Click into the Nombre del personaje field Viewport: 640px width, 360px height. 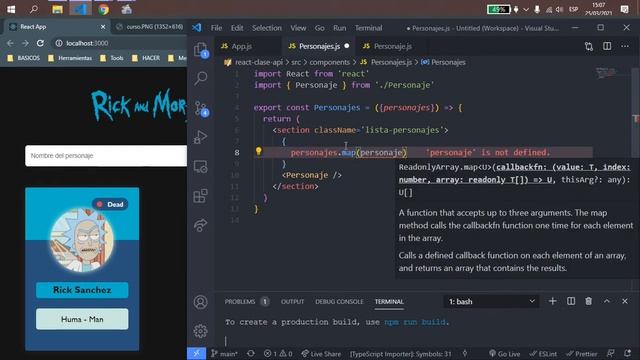tap(106, 156)
